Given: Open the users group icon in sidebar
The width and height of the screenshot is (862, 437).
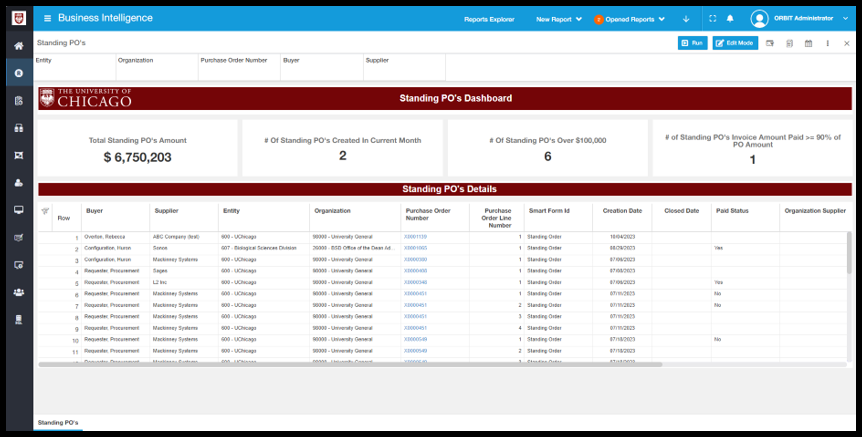Looking at the screenshot, I should [19, 292].
